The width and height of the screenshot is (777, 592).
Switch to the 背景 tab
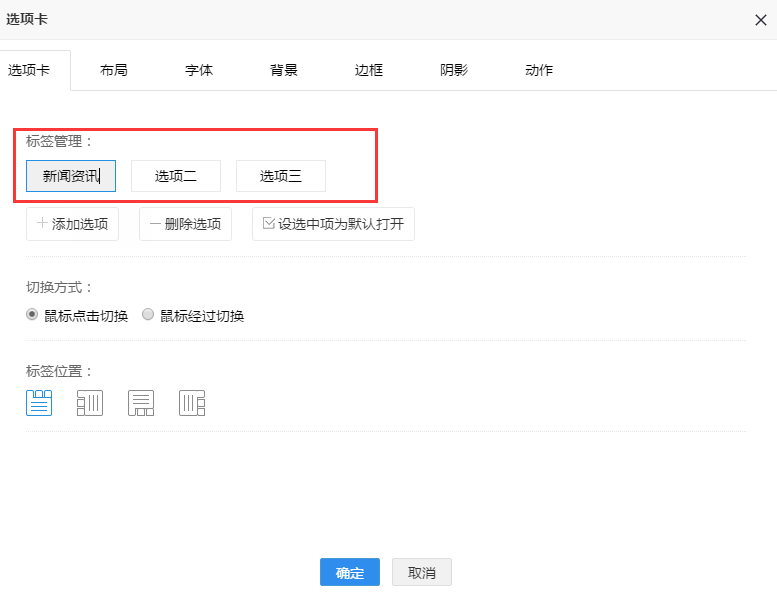pyautogui.click(x=284, y=70)
